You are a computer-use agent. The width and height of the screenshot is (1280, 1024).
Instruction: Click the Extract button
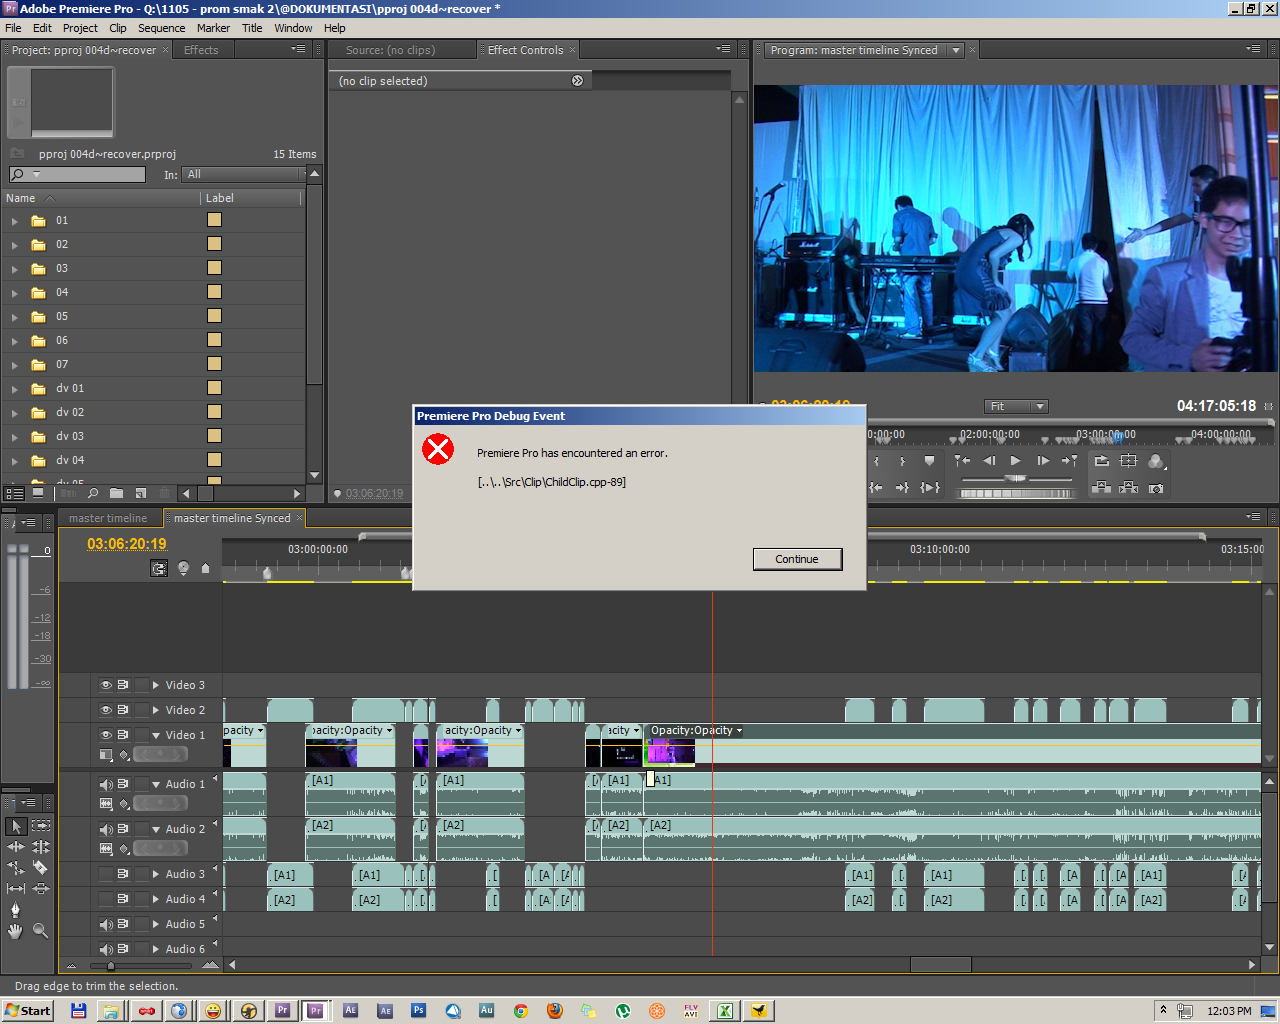(x=1129, y=488)
